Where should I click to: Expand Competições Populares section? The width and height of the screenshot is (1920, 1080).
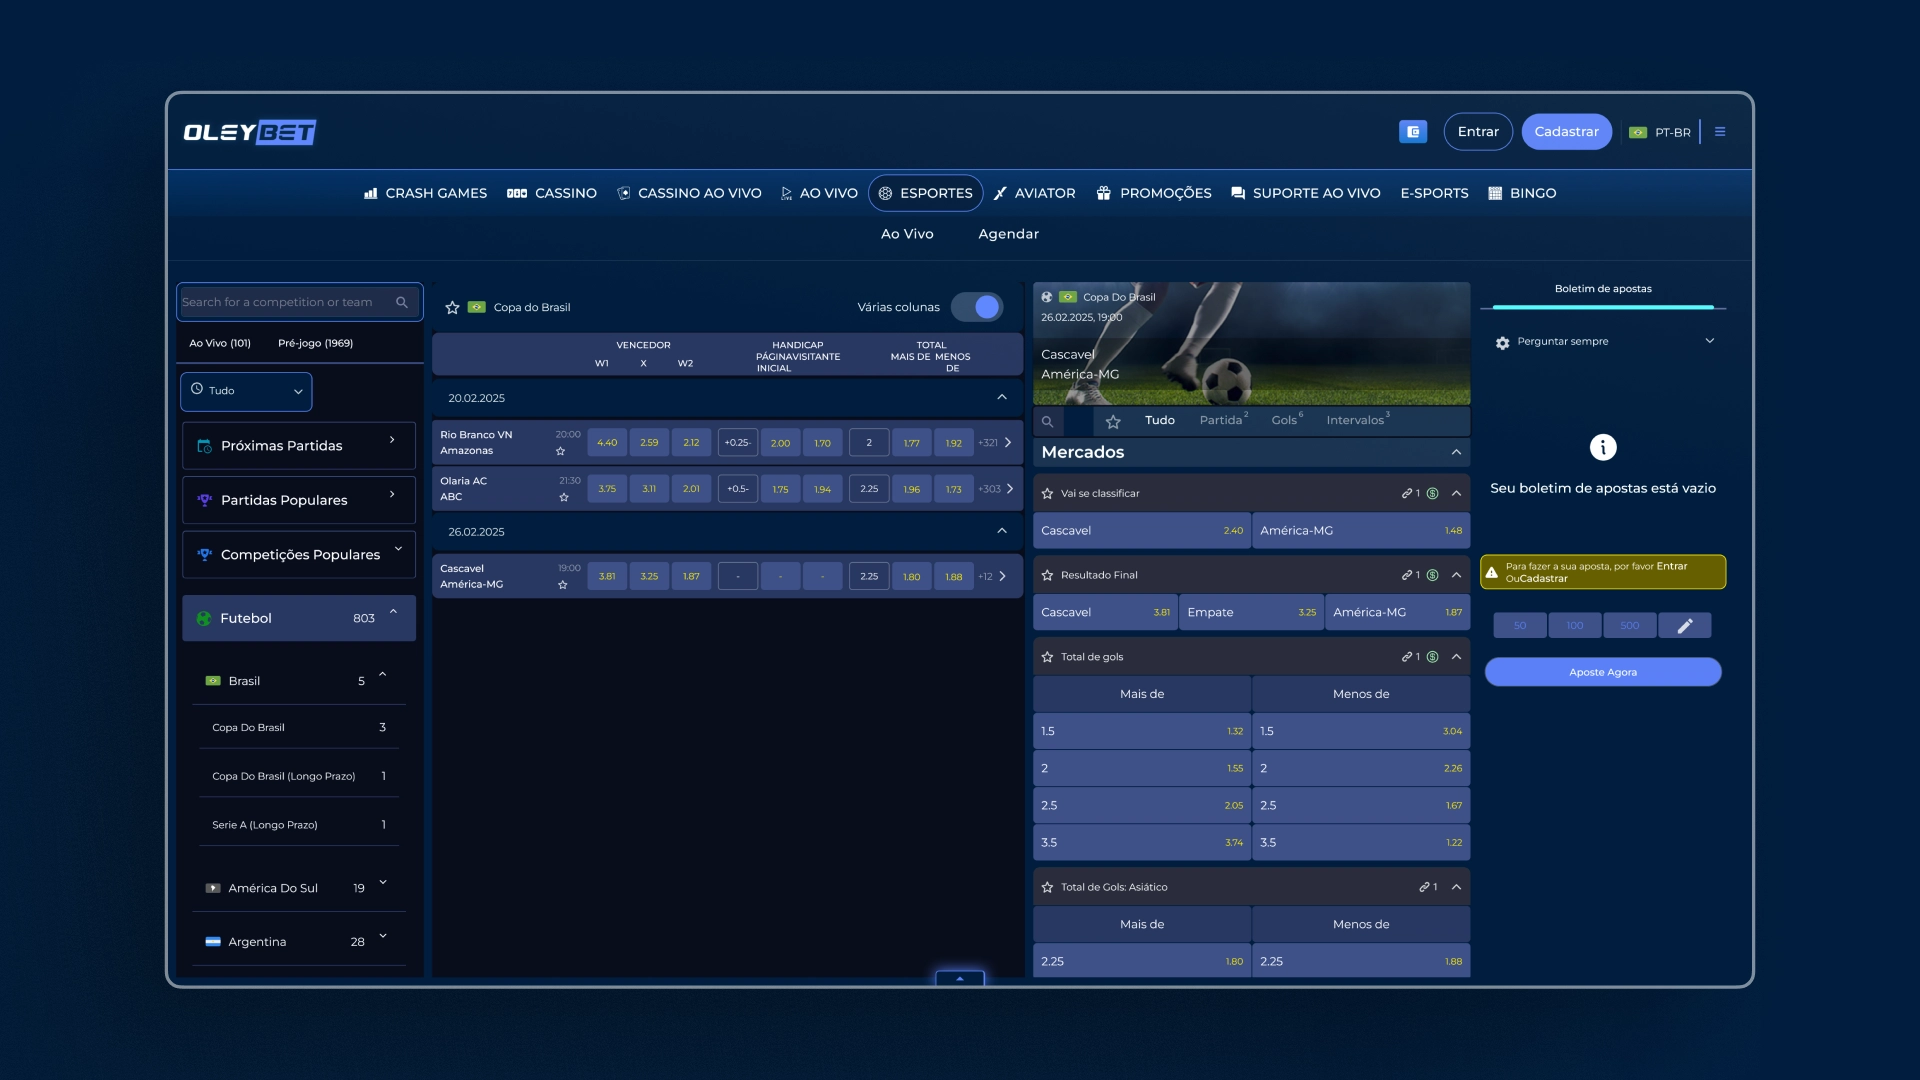pyautogui.click(x=299, y=554)
